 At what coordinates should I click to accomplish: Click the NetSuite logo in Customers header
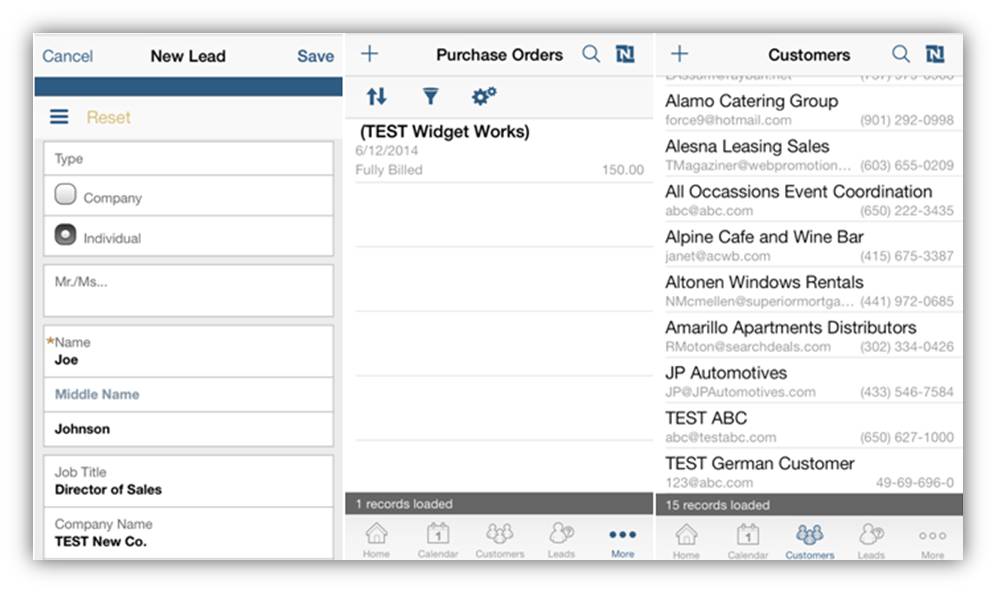[935, 54]
